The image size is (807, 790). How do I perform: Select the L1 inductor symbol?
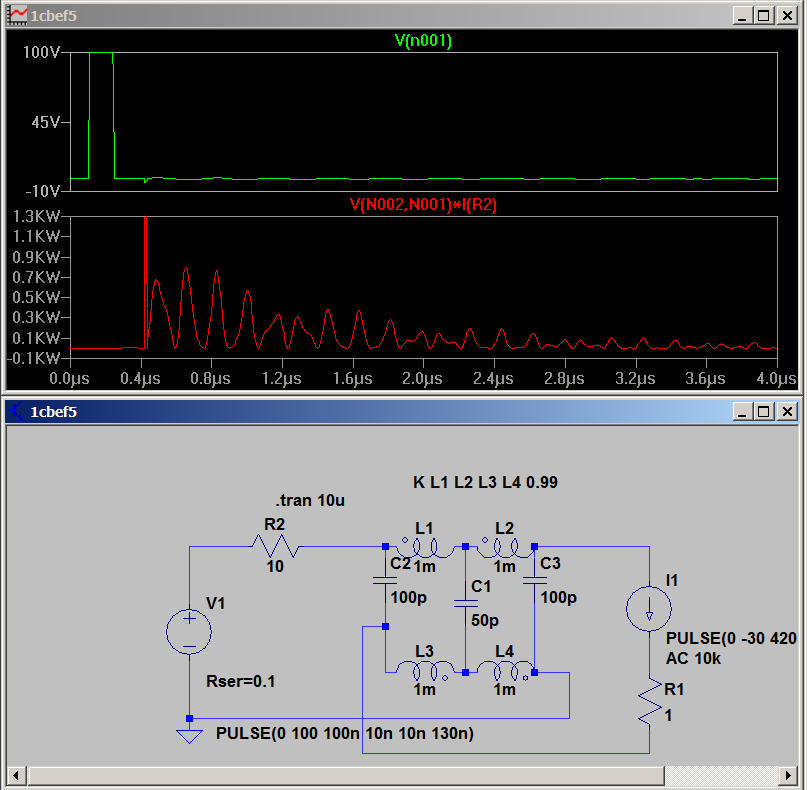pyautogui.click(x=425, y=547)
